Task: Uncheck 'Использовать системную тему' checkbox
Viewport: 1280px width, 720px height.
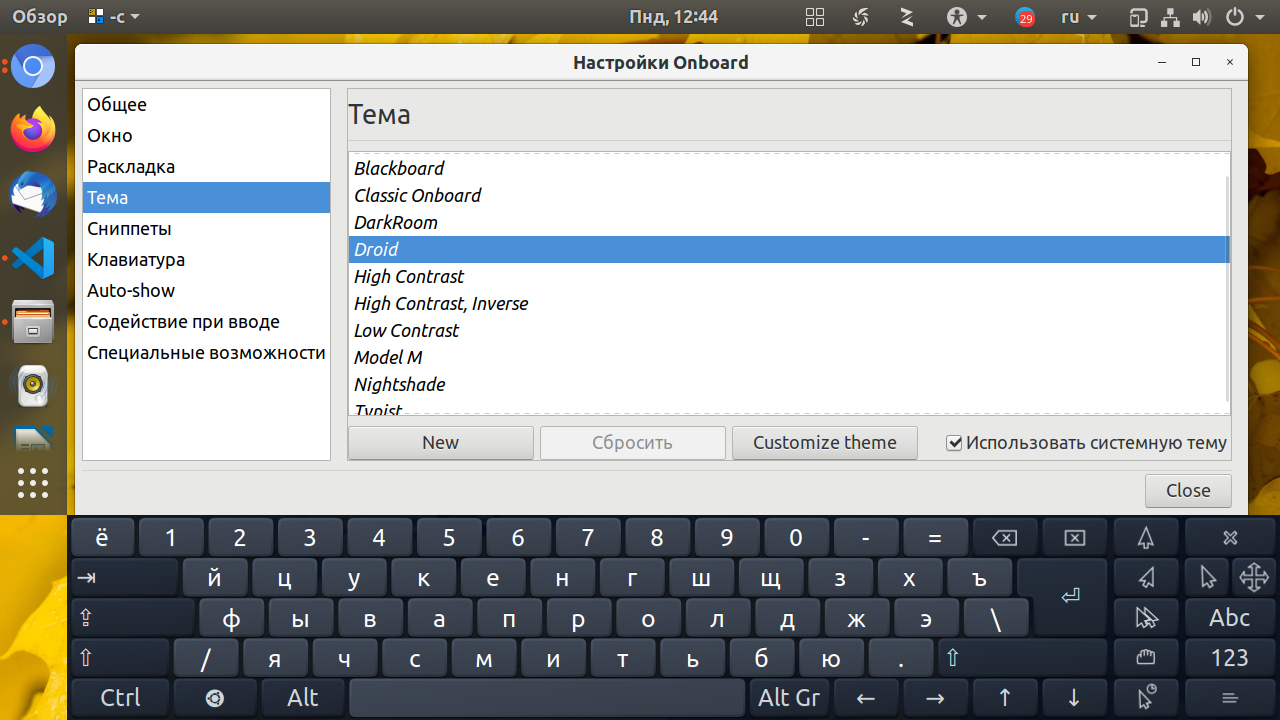Action: click(x=955, y=443)
